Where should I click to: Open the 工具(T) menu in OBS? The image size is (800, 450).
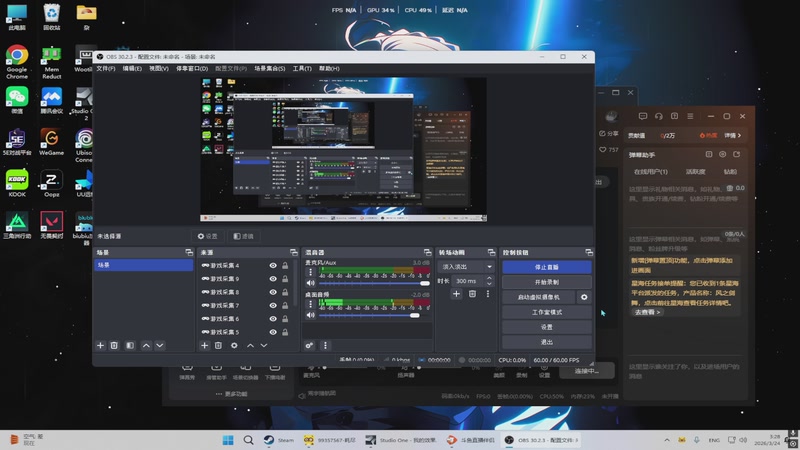[302, 68]
